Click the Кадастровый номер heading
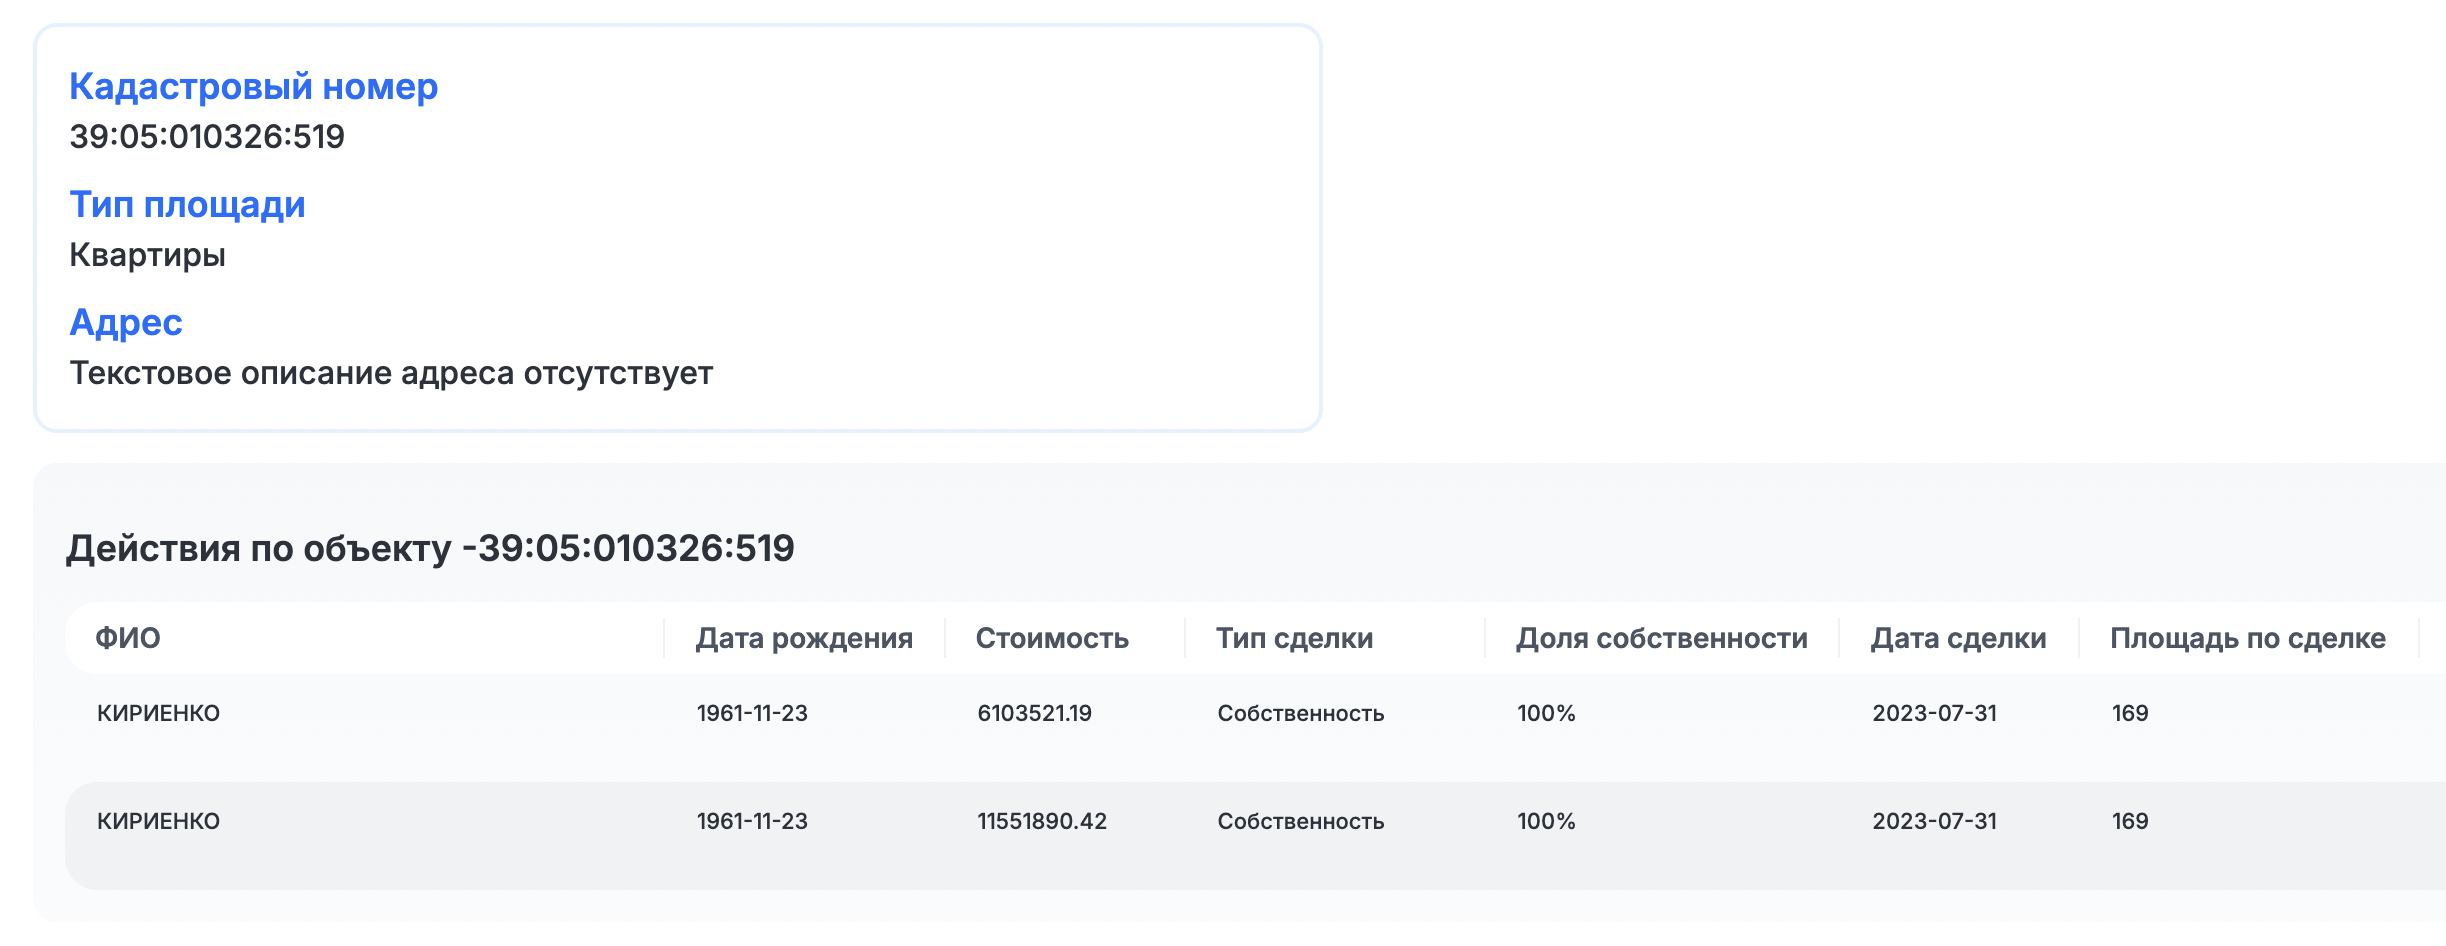 click(253, 87)
